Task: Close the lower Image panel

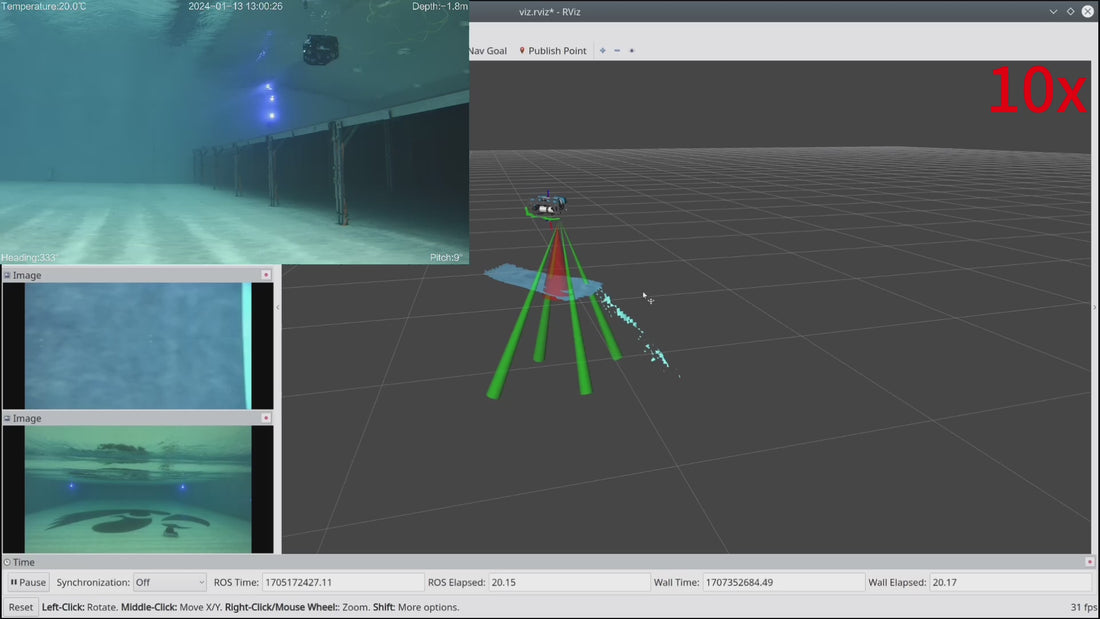Action: (266, 418)
